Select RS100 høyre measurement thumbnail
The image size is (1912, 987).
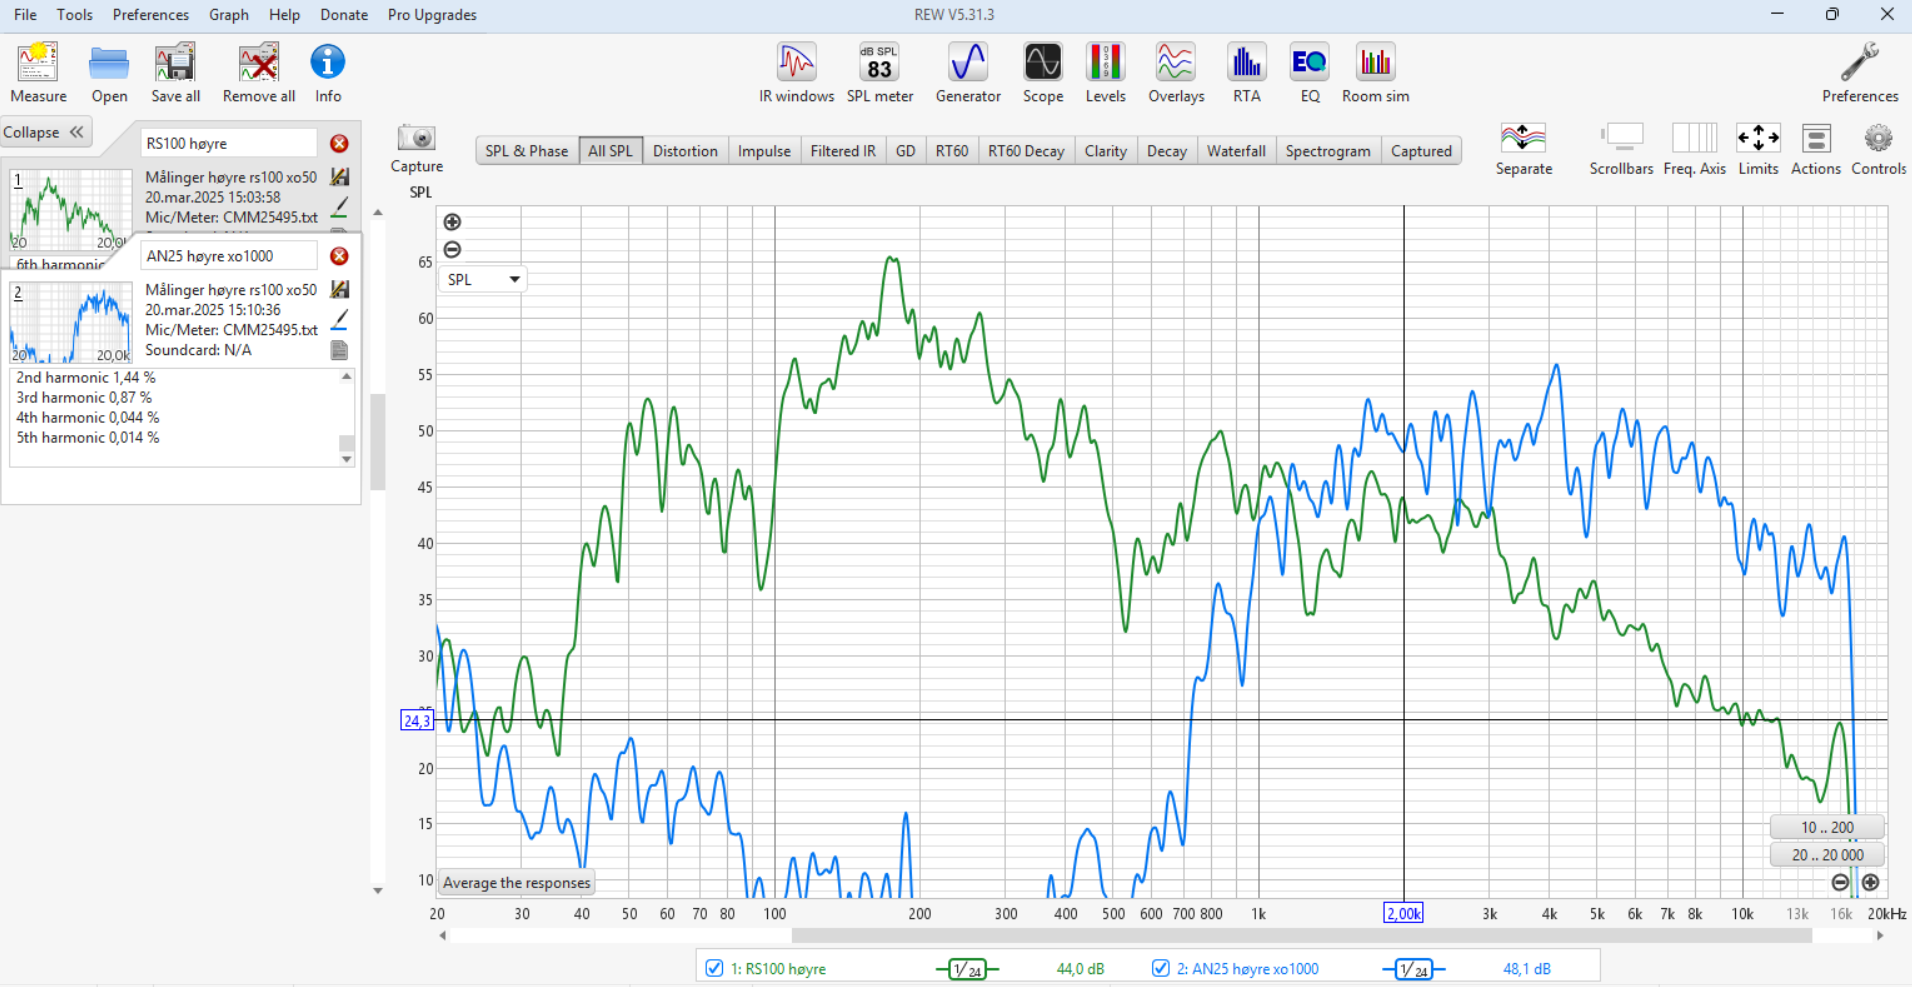(71, 210)
